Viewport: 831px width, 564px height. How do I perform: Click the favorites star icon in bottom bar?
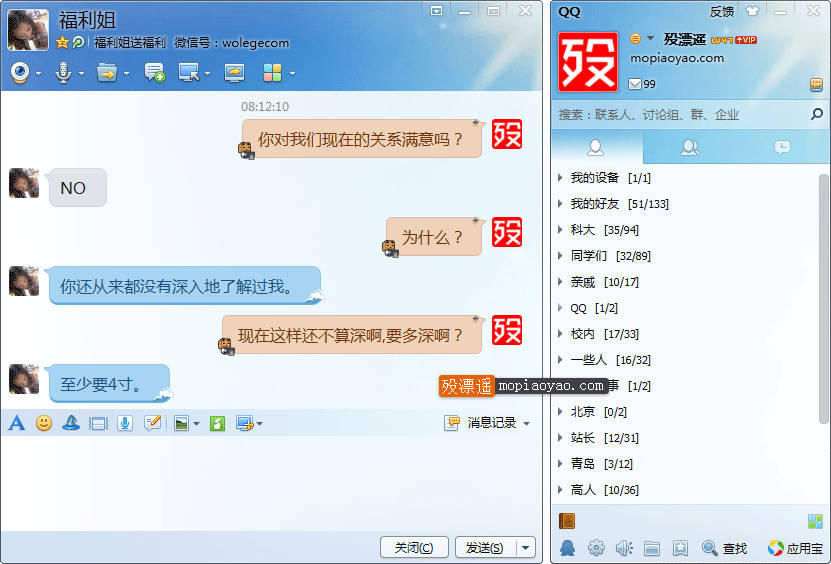click(x=680, y=548)
